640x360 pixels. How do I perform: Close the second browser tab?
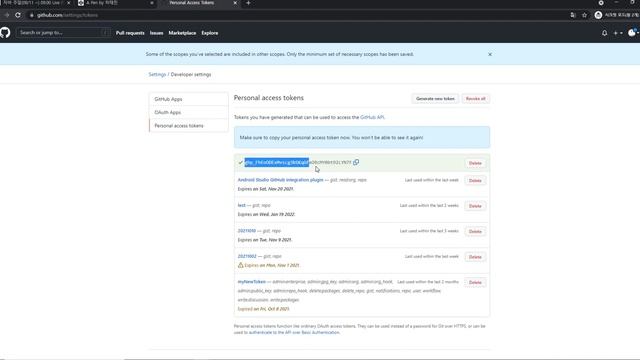coord(152,3)
